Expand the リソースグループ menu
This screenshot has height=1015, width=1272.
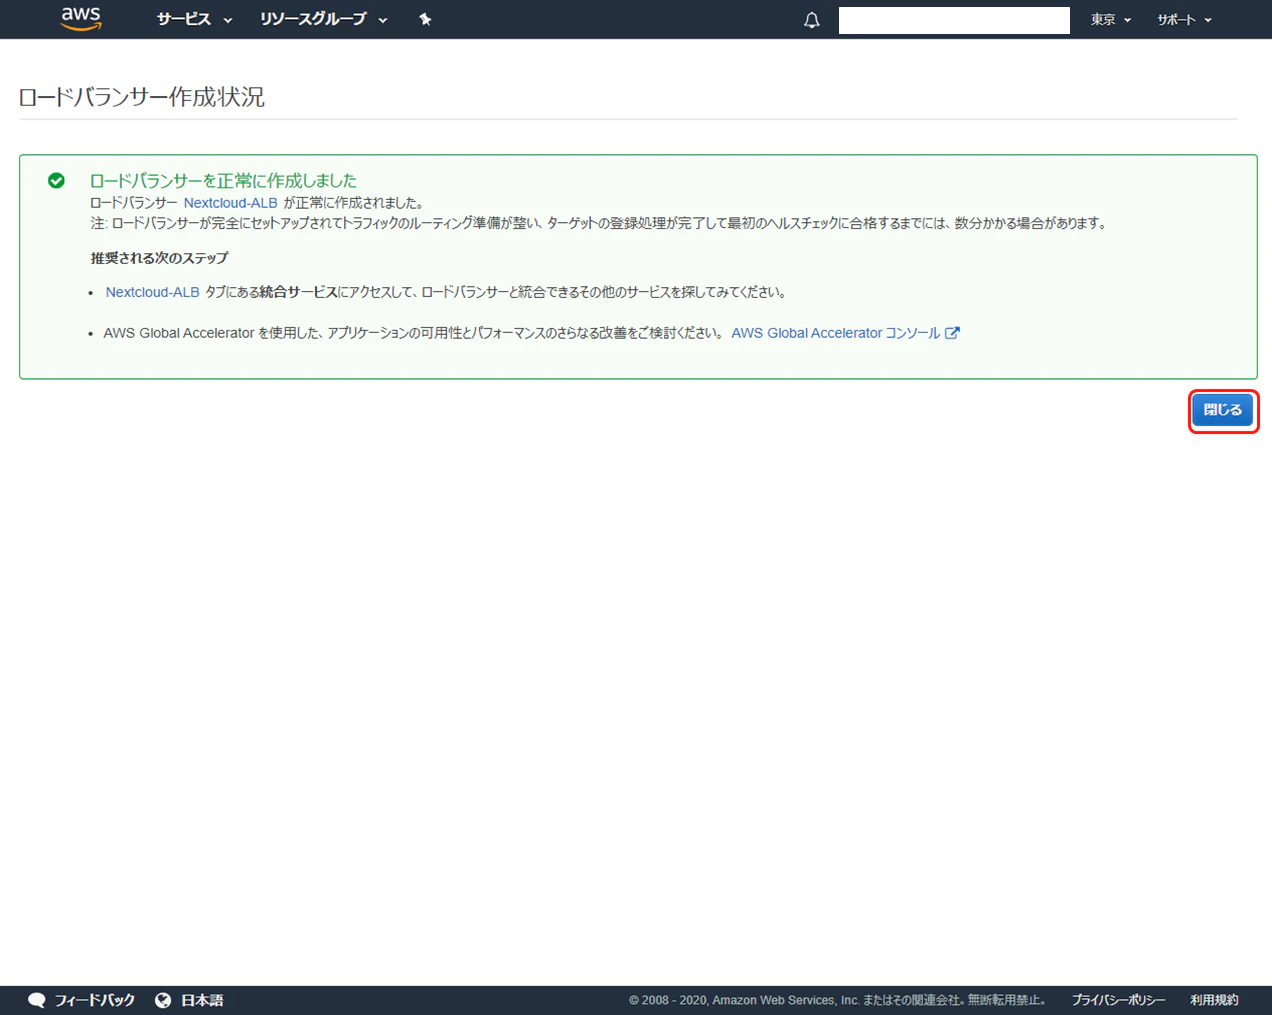pyautogui.click(x=323, y=19)
